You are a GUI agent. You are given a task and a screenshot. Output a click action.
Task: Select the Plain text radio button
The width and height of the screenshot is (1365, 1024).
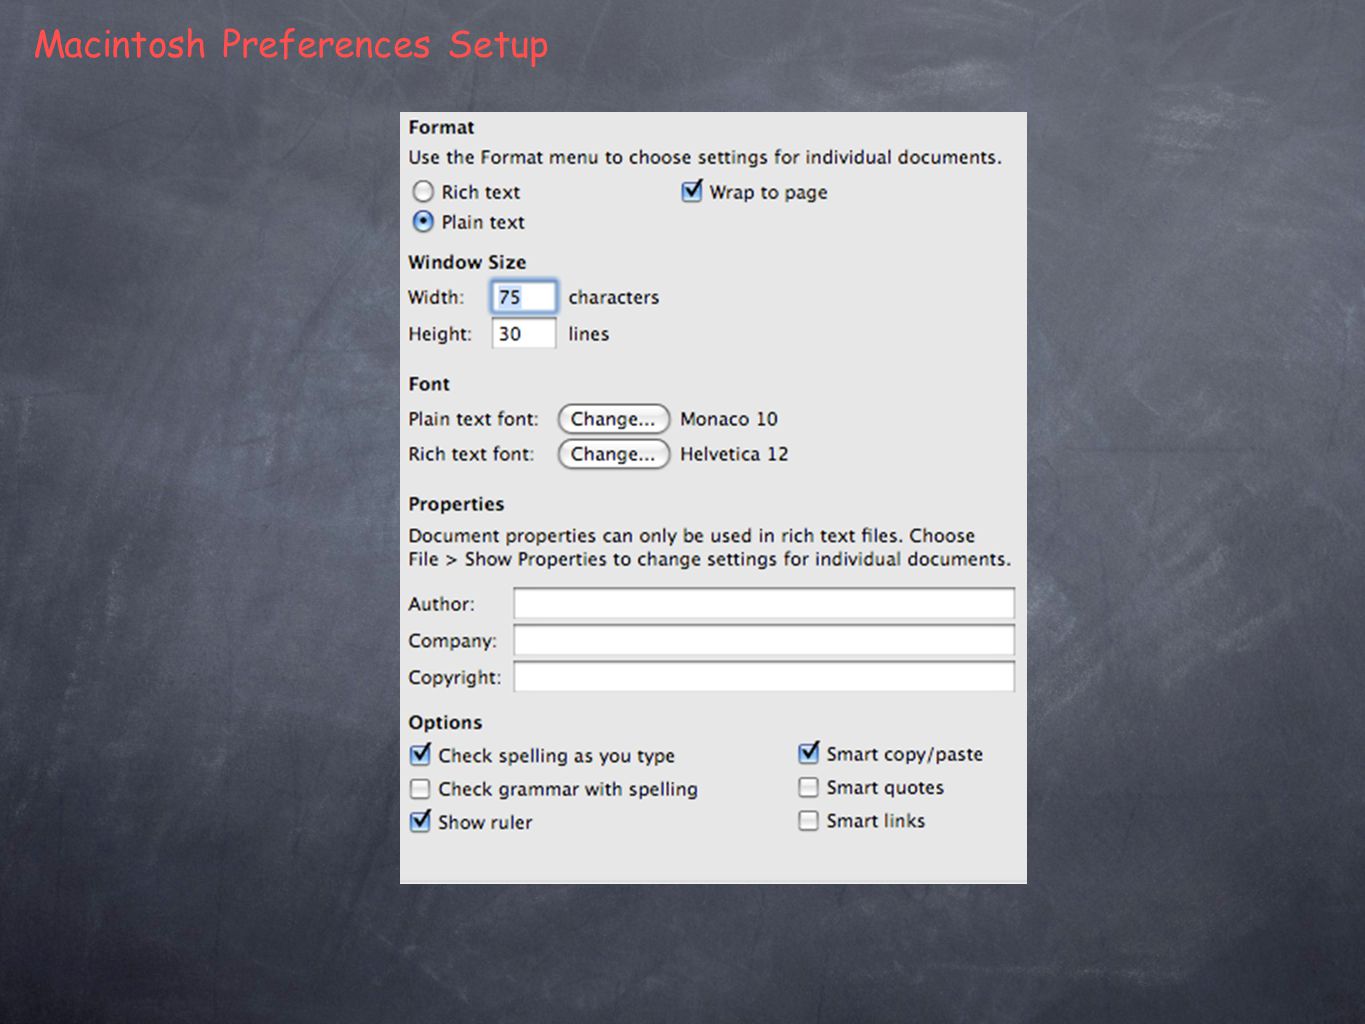423,221
